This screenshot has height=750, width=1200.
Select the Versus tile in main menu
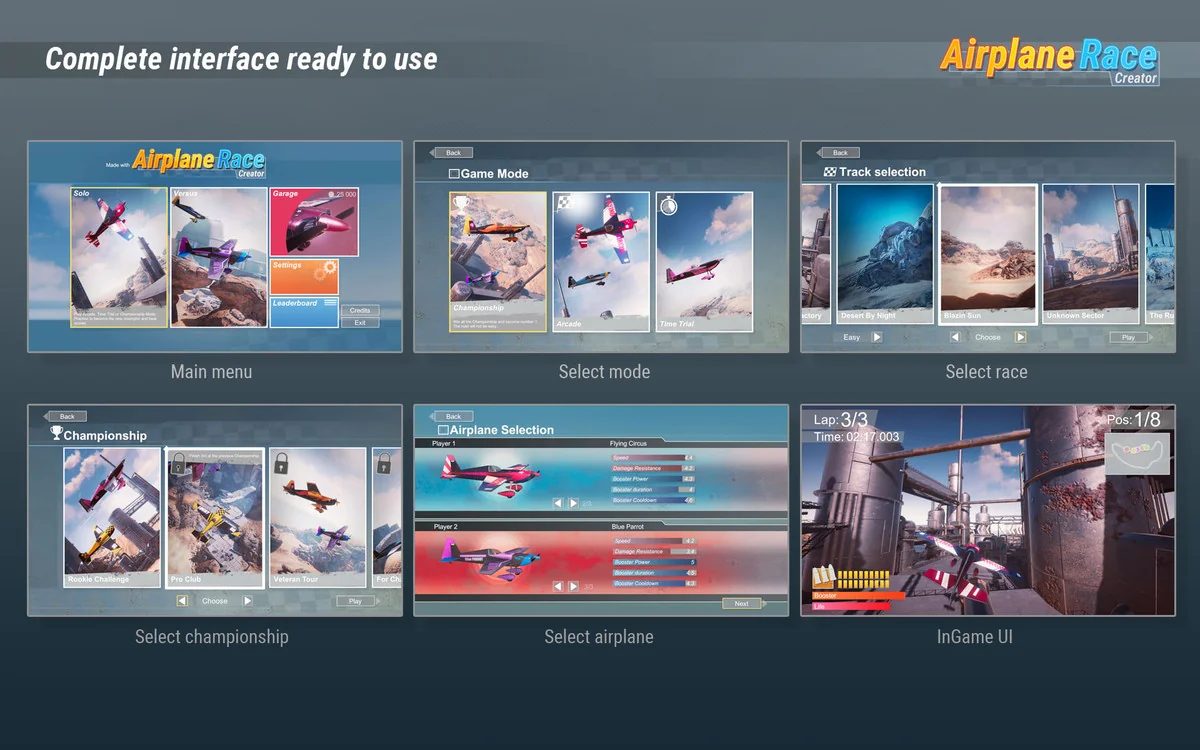(218, 257)
